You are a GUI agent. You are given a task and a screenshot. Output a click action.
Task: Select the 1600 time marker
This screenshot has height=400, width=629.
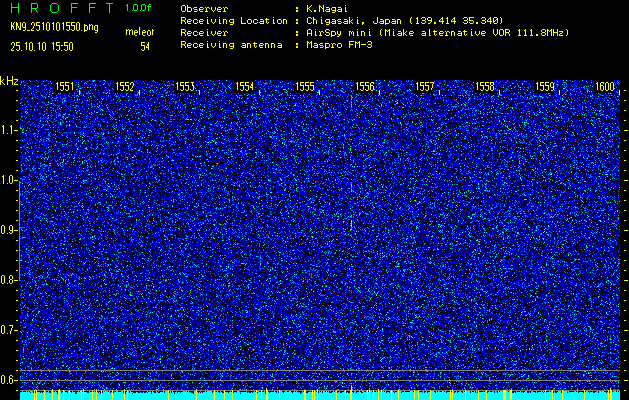[x=604, y=87]
